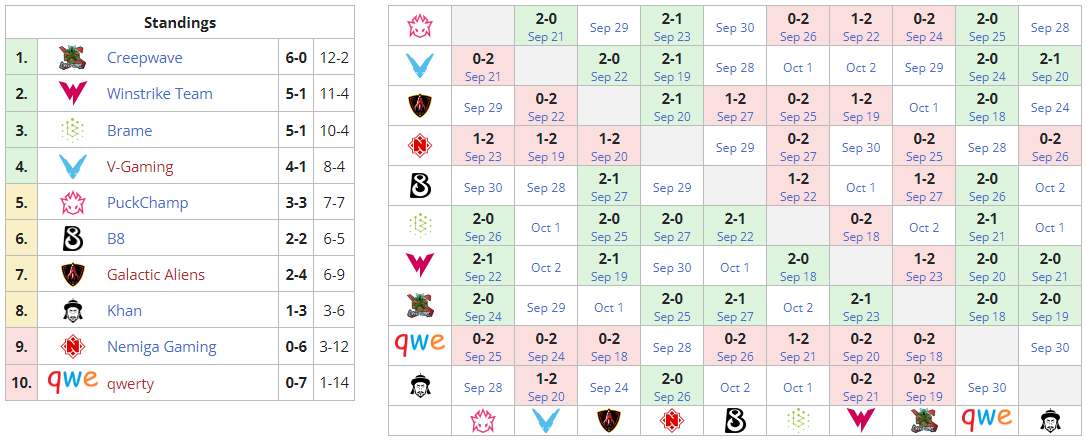Open the Winstrike Team logo in the Standings list
The image size is (1087, 444).
pyautogui.click(x=73, y=94)
